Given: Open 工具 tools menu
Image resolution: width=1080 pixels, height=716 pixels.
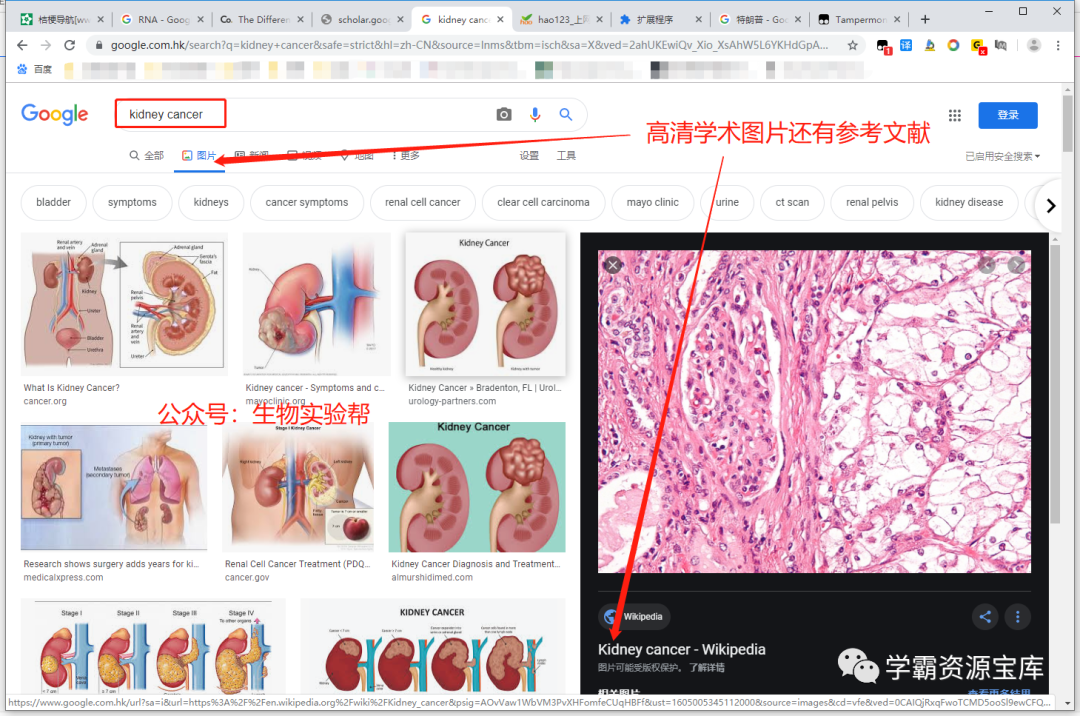Looking at the screenshot, I should [566, 156].
